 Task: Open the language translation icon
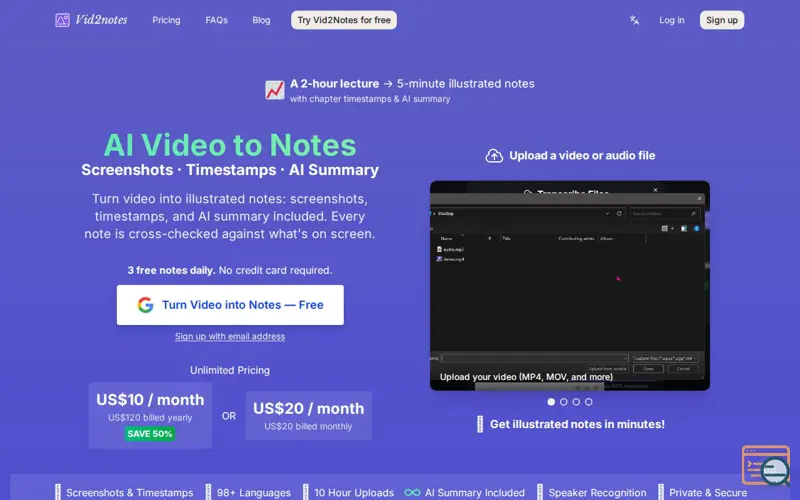[634, 20]
